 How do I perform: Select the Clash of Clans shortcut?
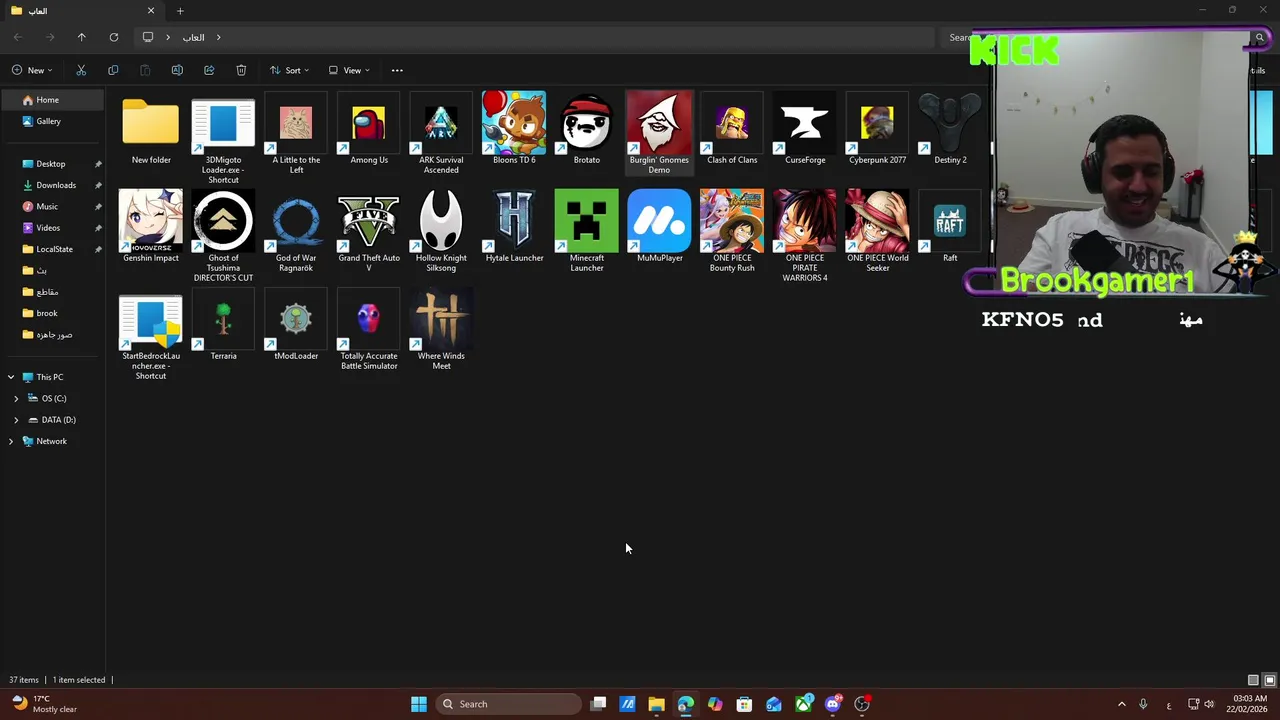pos(732,128)
